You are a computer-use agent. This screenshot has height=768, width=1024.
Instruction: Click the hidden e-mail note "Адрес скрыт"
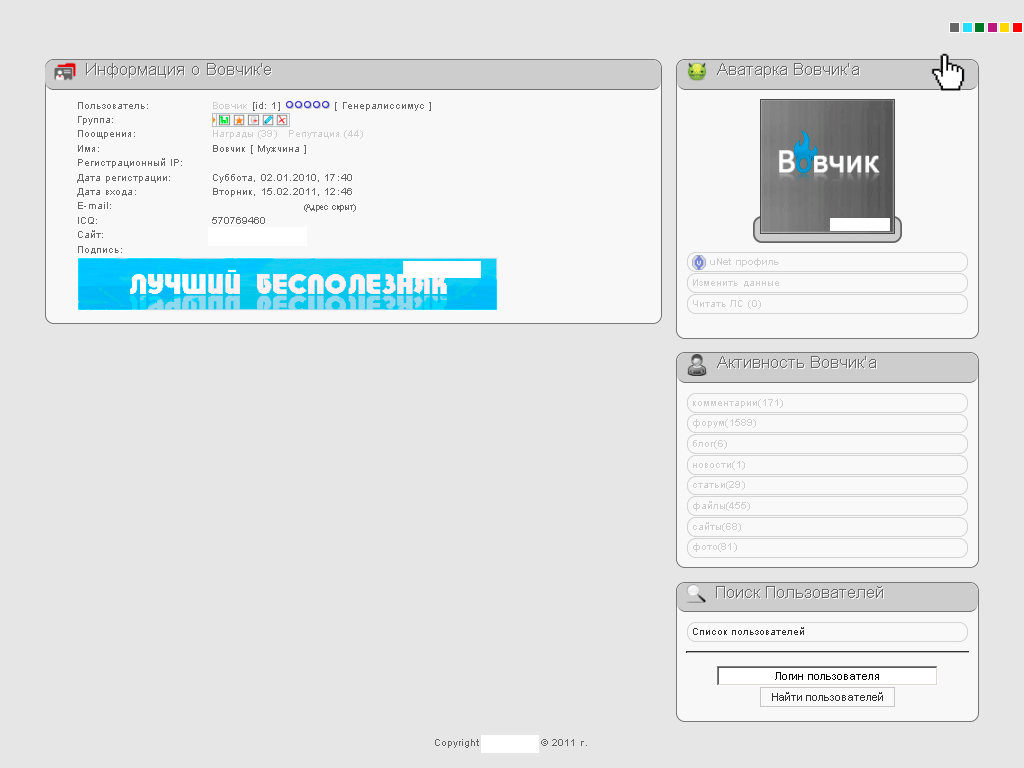point(330,207)
